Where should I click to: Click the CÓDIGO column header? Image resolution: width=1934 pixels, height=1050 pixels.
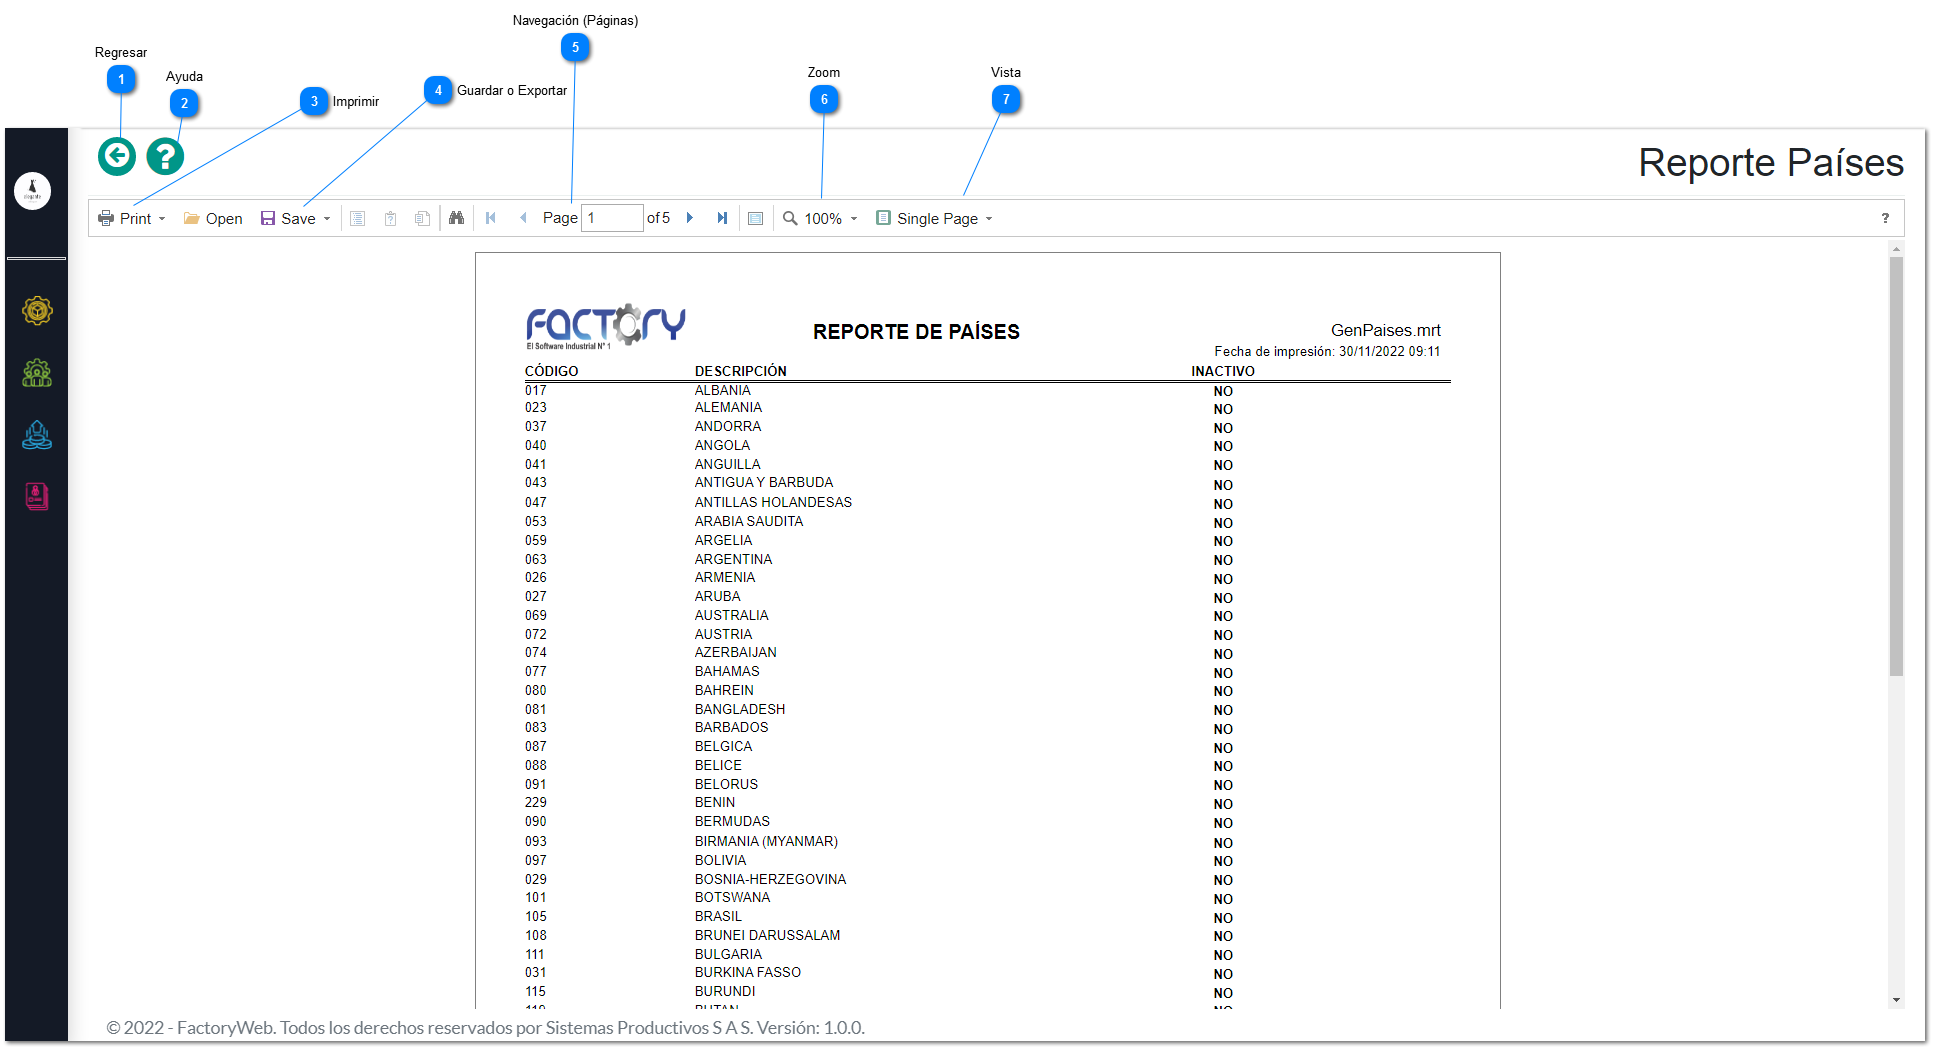tap(551, 371)
